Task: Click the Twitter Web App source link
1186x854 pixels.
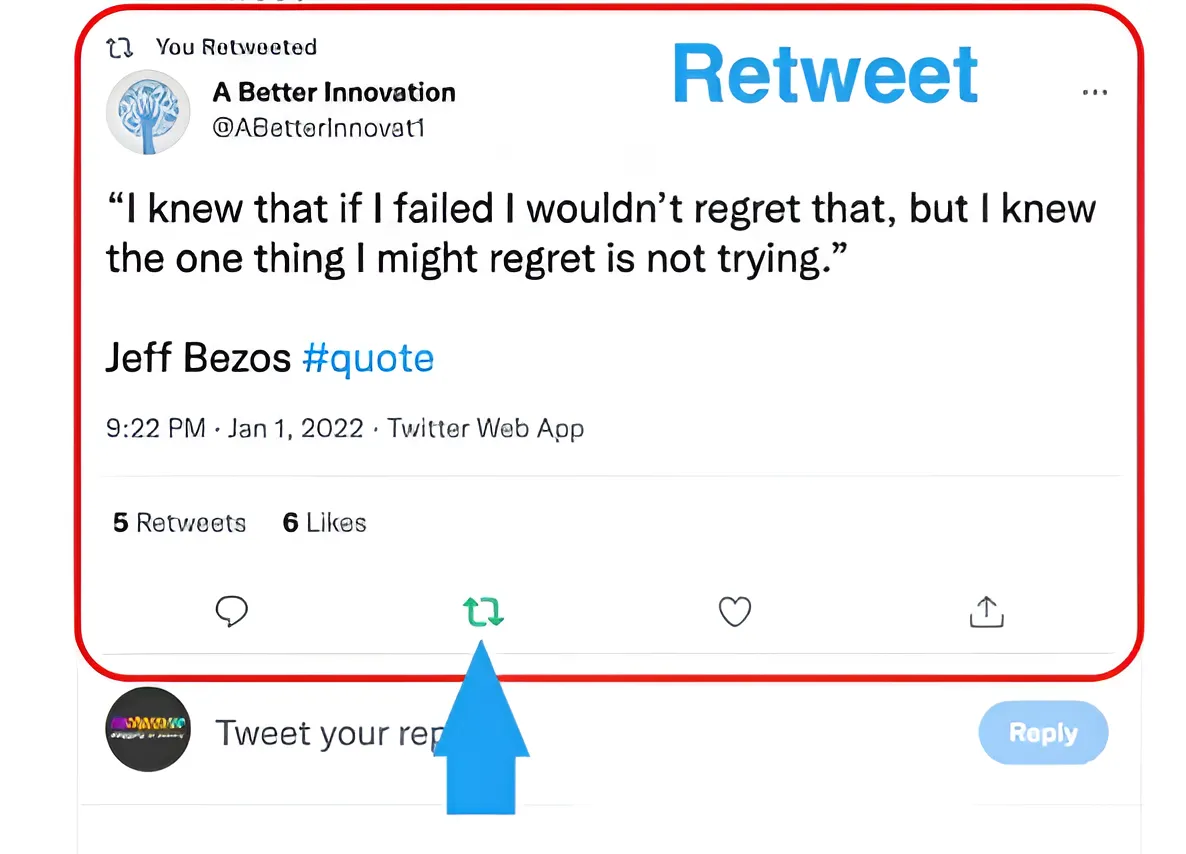Action: [x=486, y=429]
